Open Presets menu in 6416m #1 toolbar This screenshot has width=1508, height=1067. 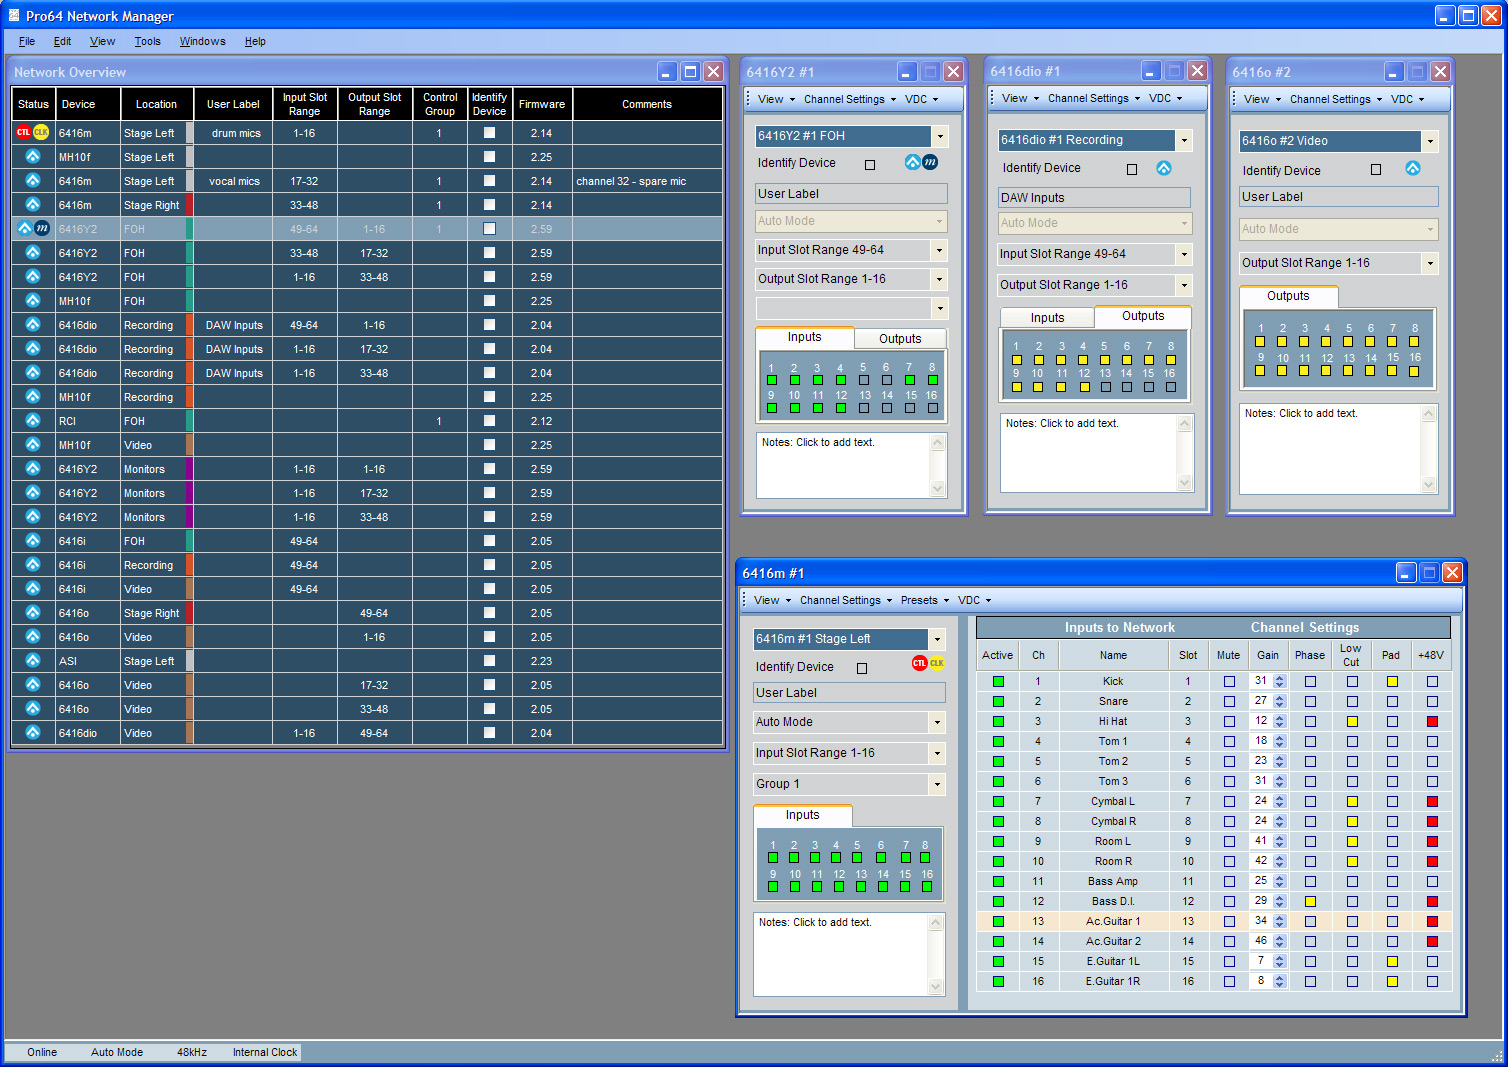pyautogui.click(x=925, y=600)
